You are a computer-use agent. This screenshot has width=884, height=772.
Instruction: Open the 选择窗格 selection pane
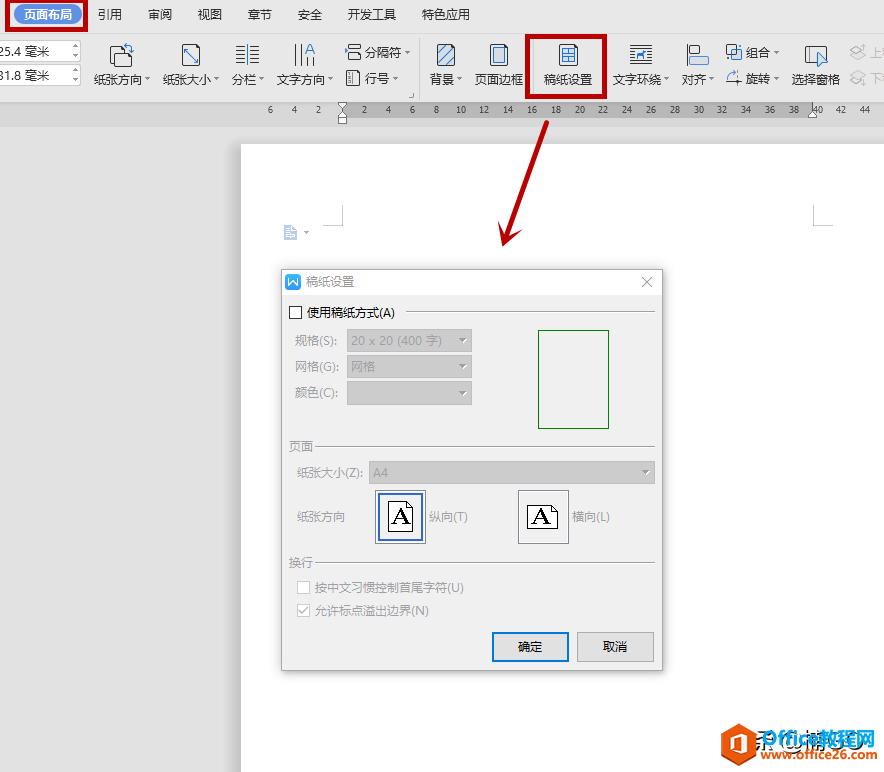[x=815, y=65]
